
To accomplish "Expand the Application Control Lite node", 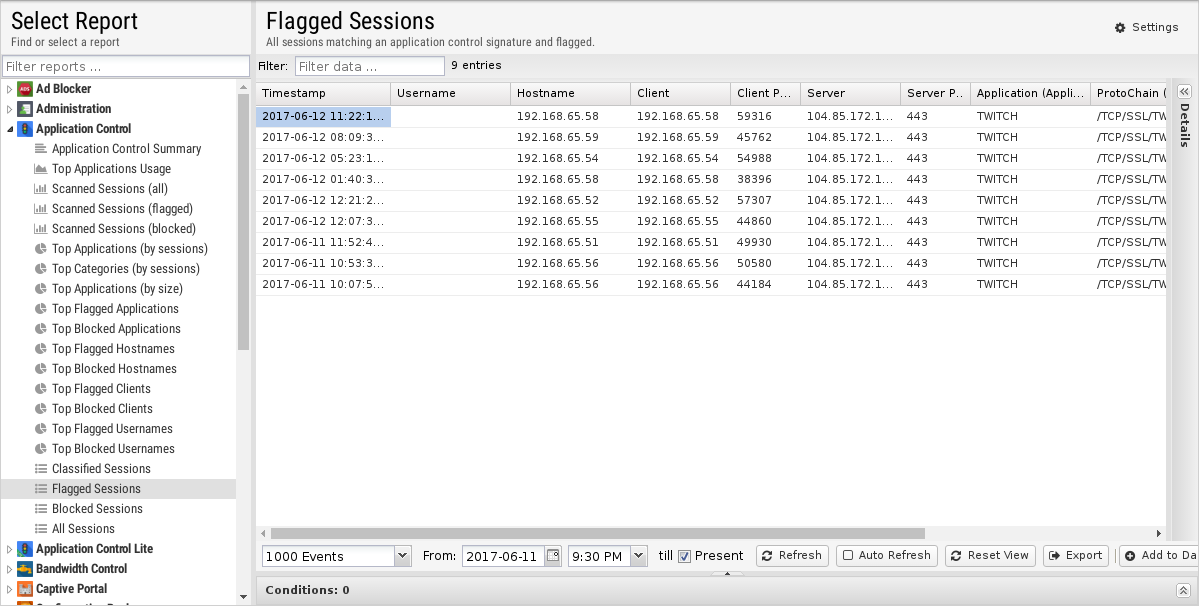I will [x=9, y=549].
